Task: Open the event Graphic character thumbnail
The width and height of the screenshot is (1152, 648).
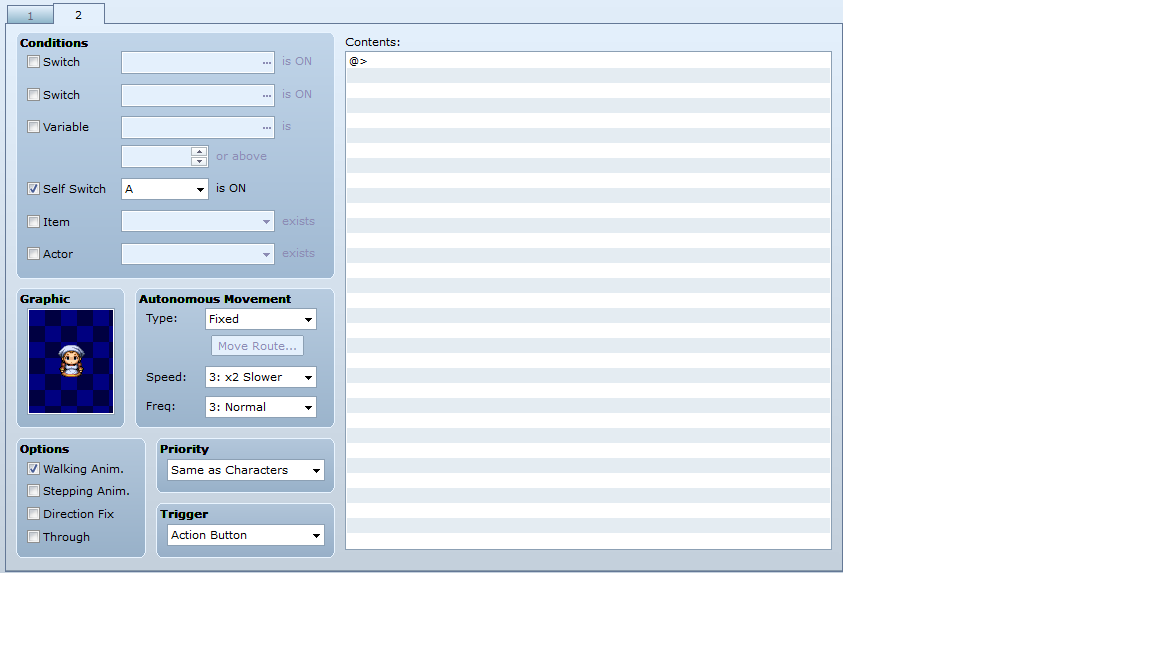Action: [71, 361]
